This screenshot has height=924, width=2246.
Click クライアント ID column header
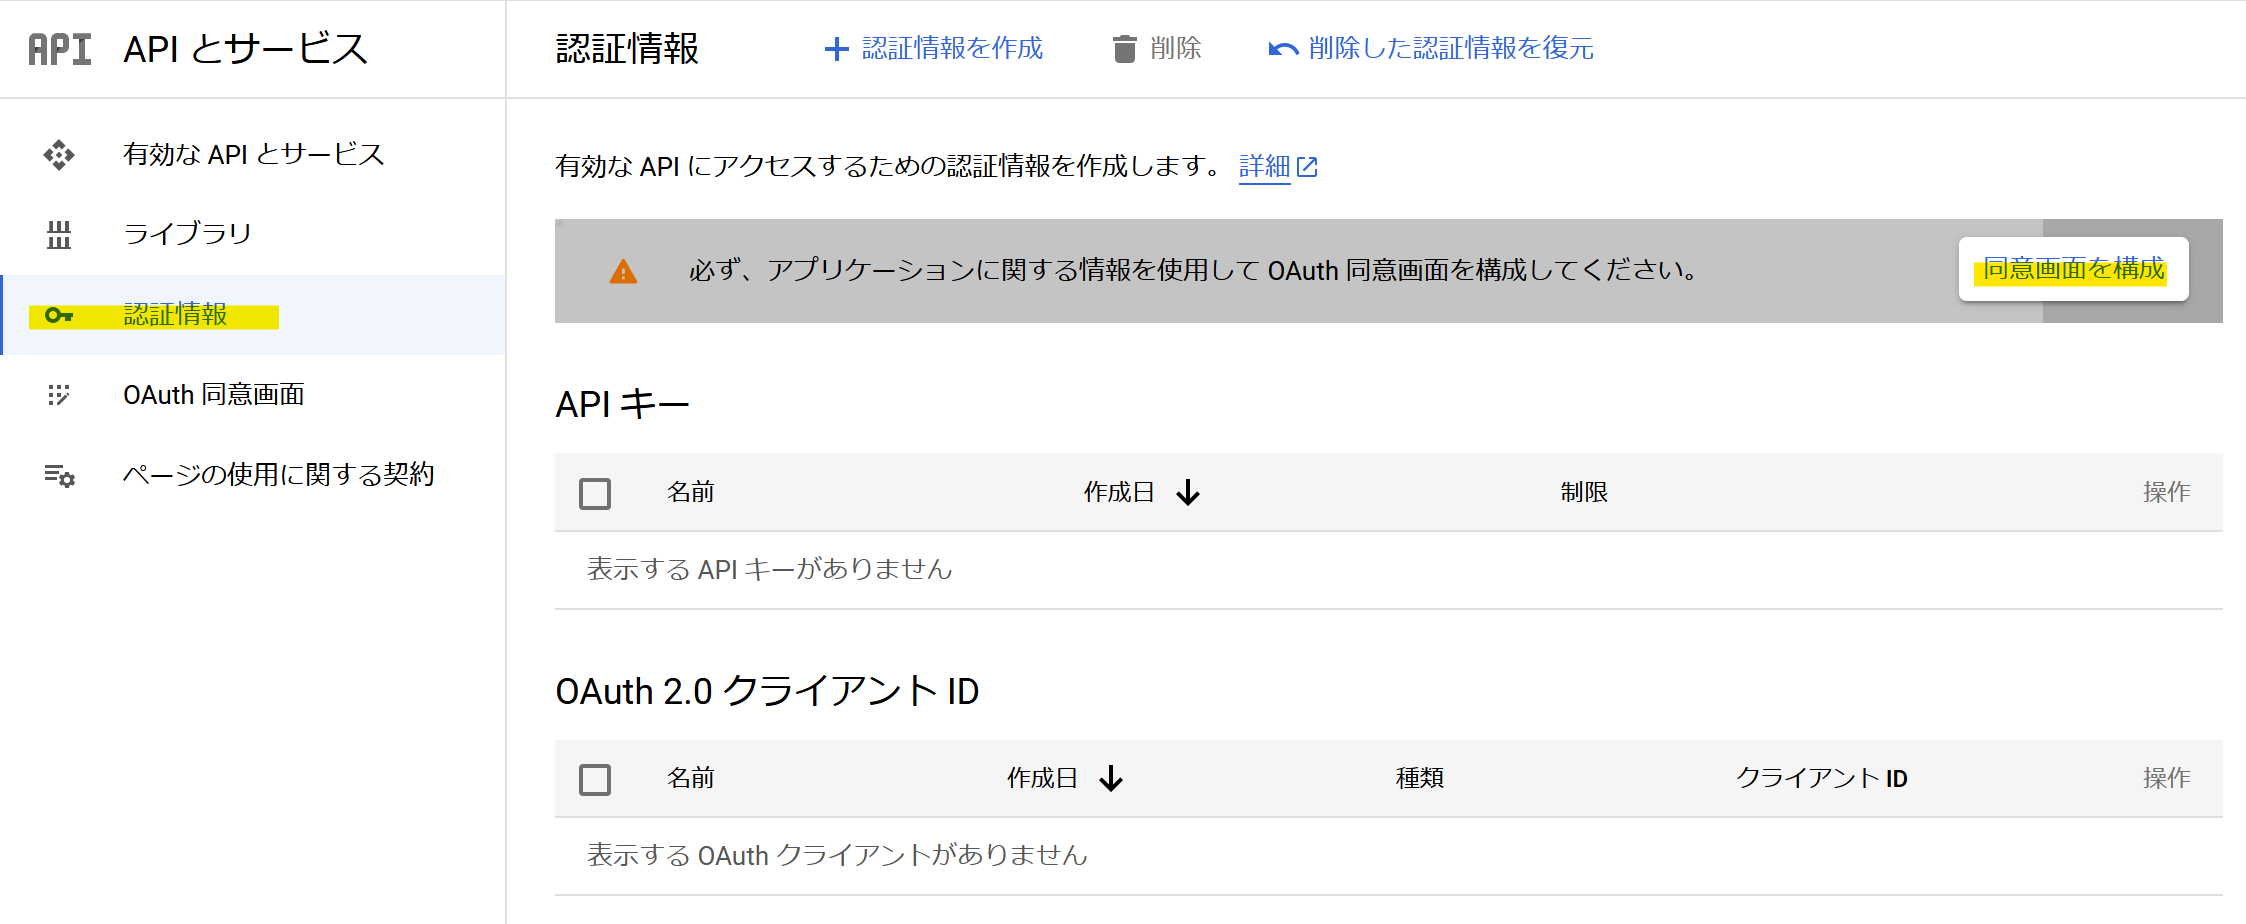tap(1822, 779)
